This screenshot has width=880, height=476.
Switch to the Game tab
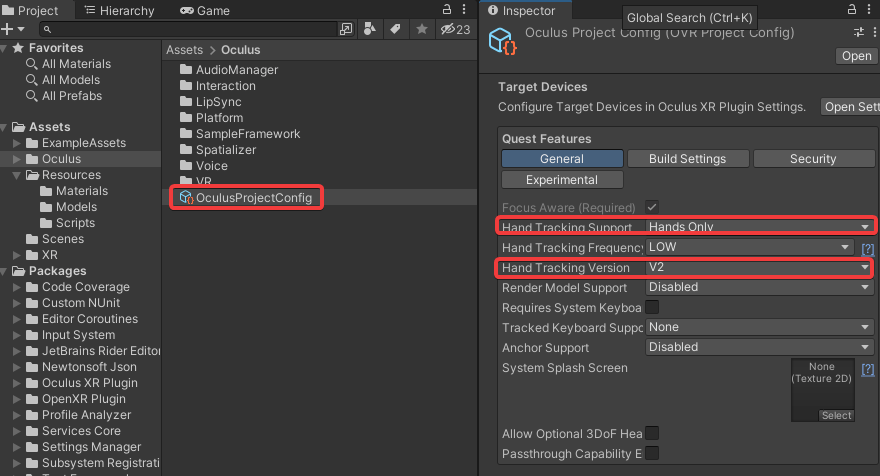[204, 11]
